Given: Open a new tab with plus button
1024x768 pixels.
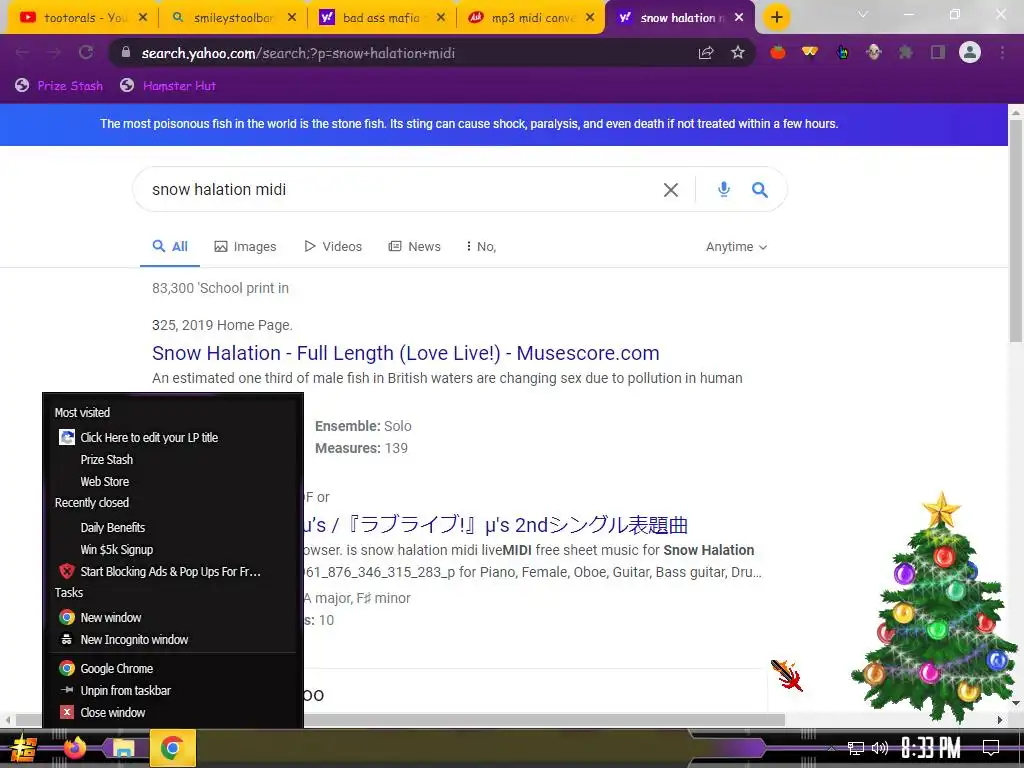Looking at the screenshot, I should coord(776,18).
